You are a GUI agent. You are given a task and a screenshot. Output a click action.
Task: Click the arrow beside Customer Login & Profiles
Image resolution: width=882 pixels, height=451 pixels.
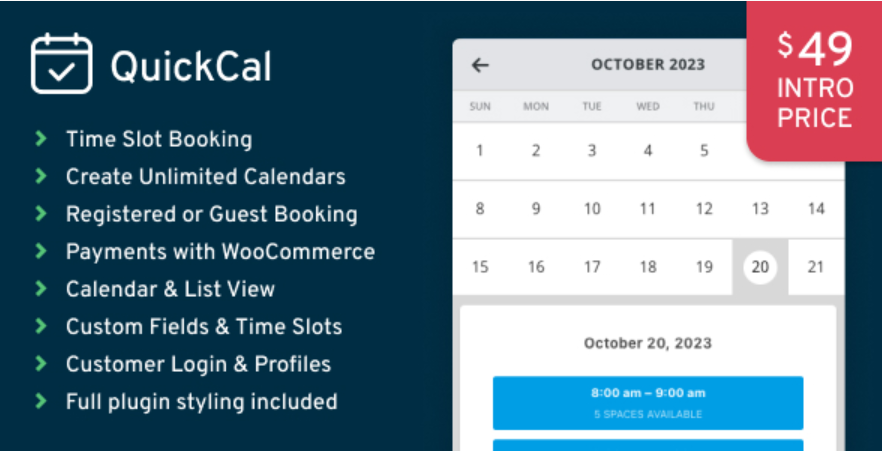point(41,364)
